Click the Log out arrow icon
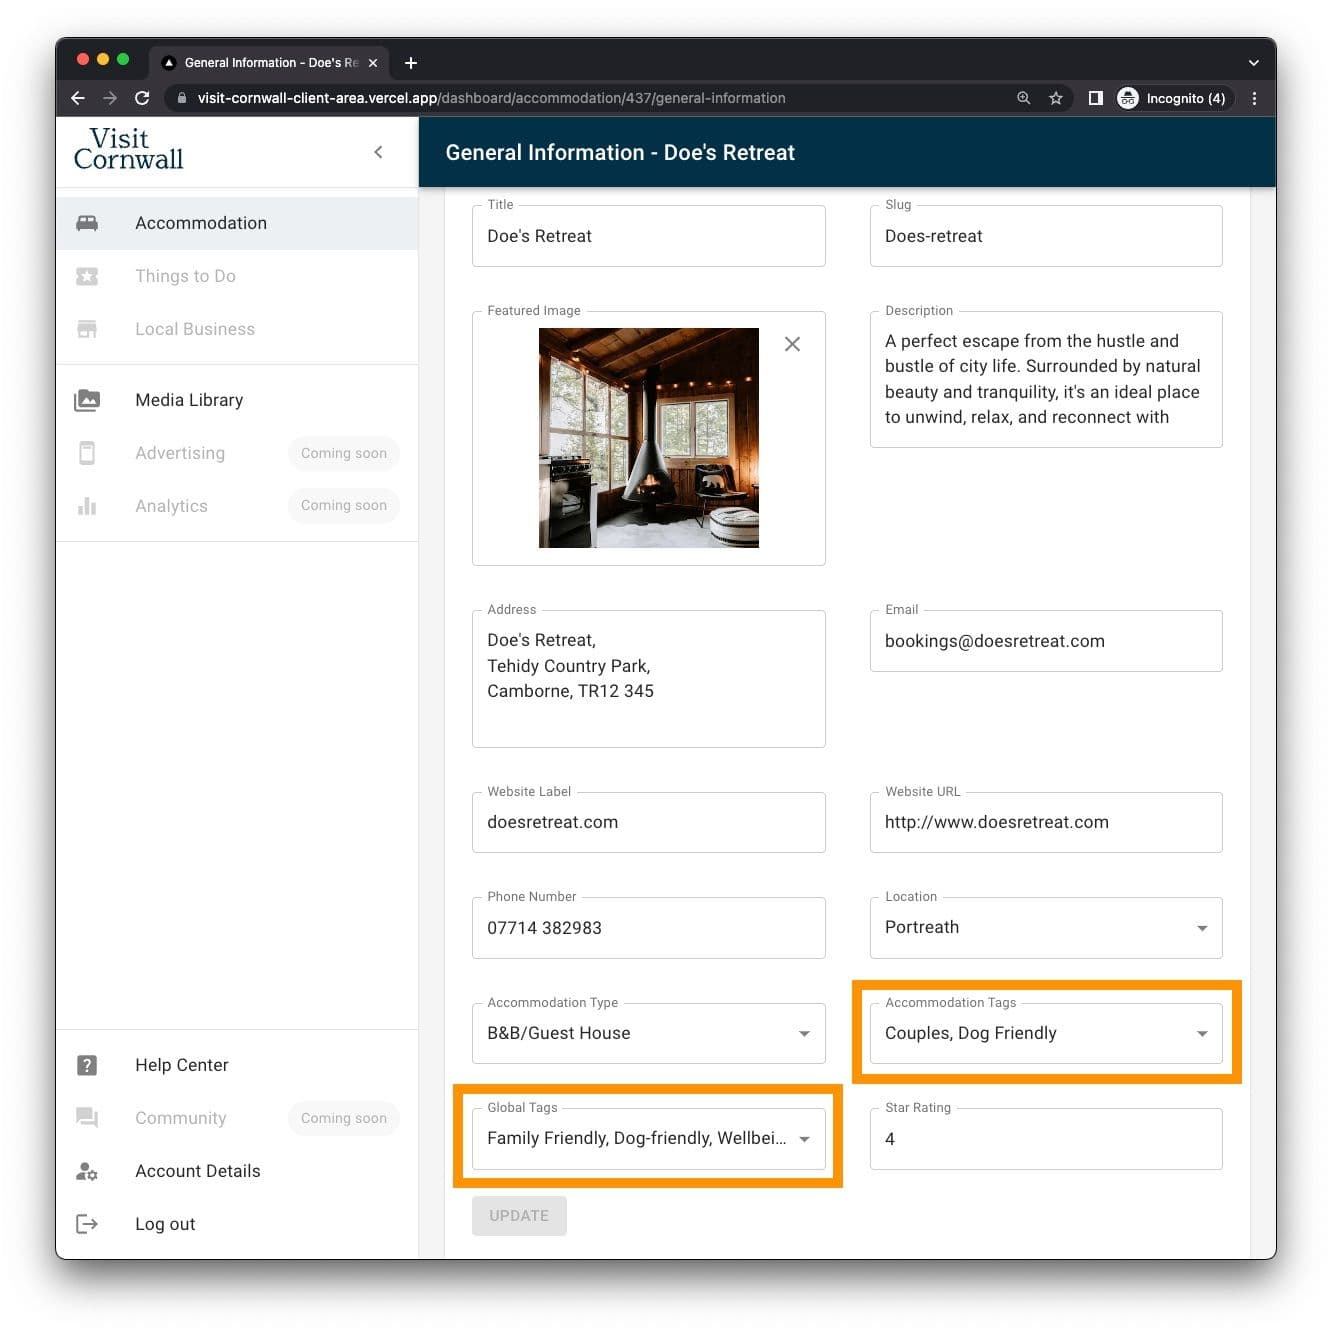1332x1333 pixels. tap(87, 1224)
